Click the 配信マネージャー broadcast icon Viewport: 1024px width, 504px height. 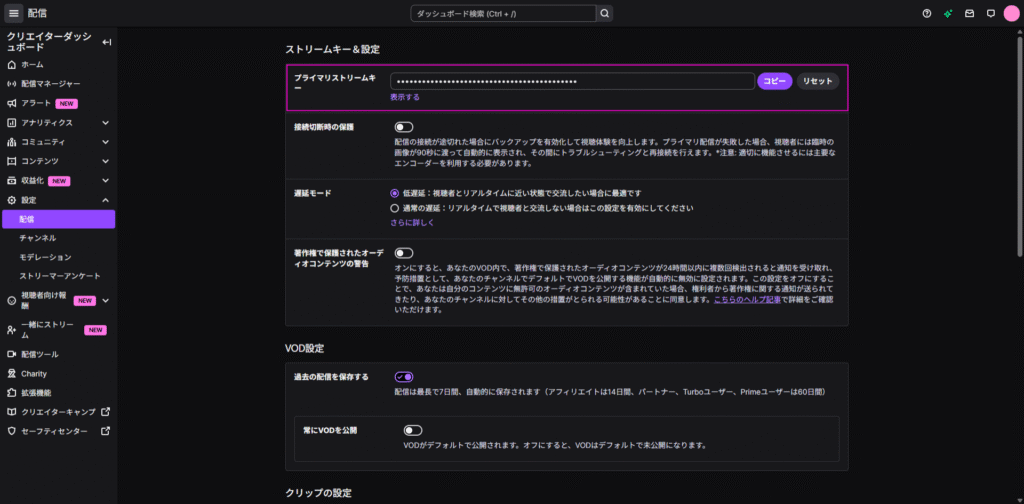click(11, 84)
